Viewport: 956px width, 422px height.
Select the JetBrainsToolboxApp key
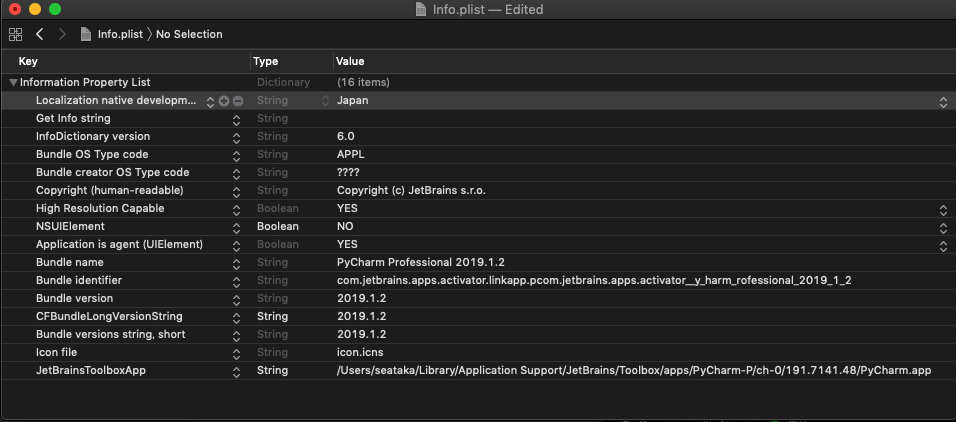point(91,370)
